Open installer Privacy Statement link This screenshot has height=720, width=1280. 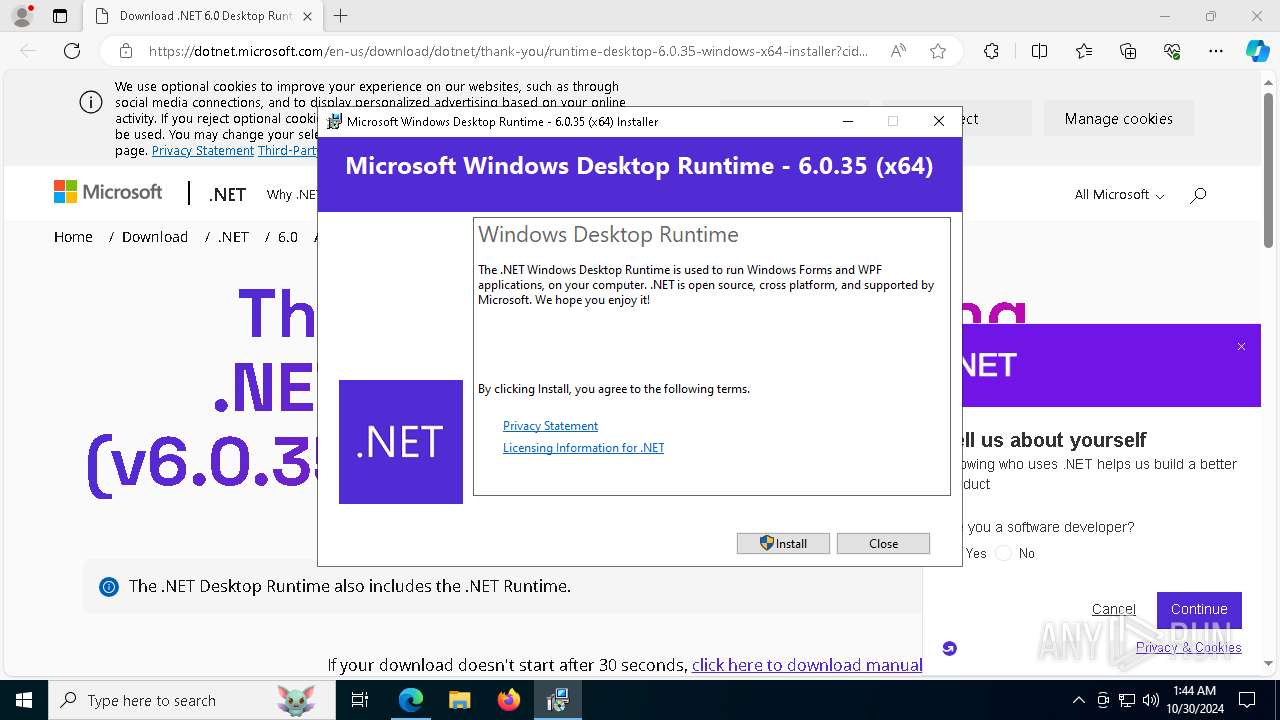coord(550,425)
